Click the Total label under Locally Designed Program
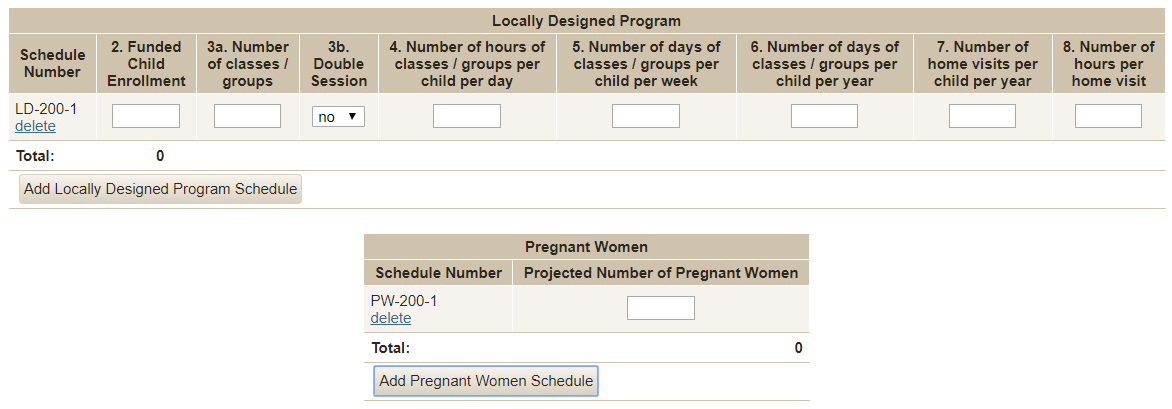The height and width of the screenshot is (409, 1172). point(35,156)
